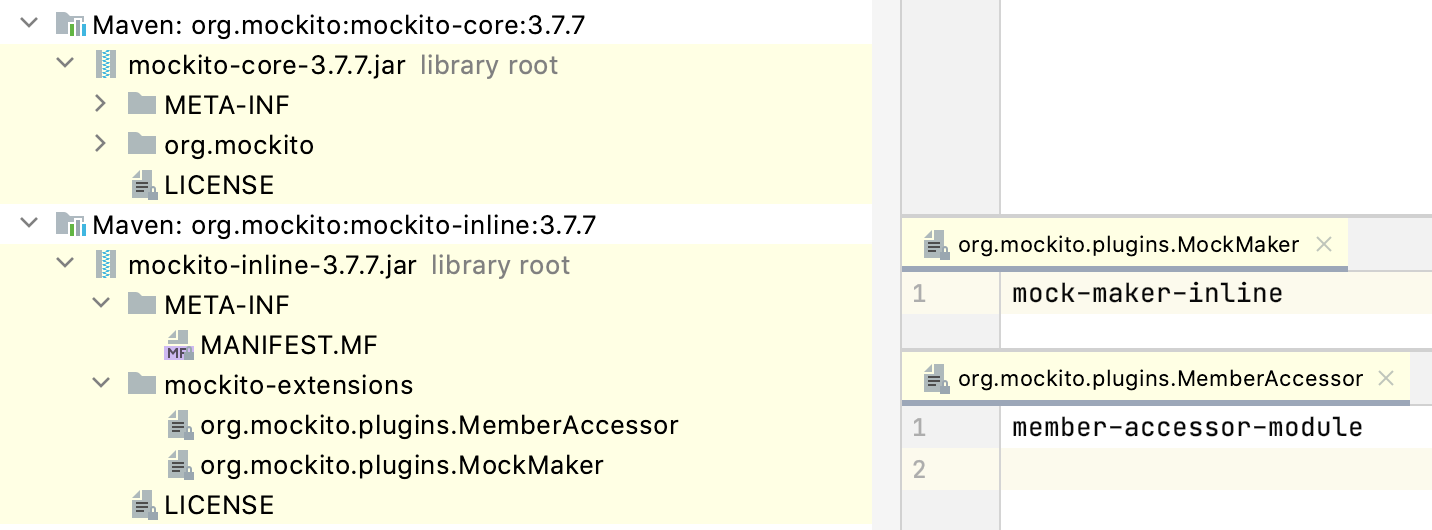Click the mockito-extensions folder icon

coord(142,385)
